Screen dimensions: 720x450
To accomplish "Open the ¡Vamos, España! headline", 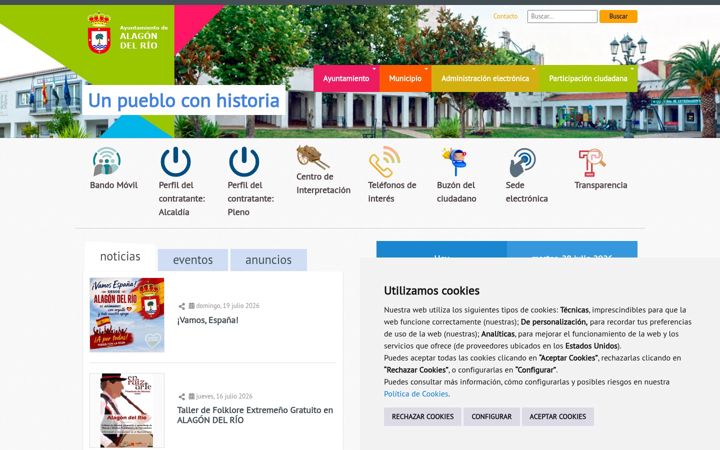I will 208,320.
